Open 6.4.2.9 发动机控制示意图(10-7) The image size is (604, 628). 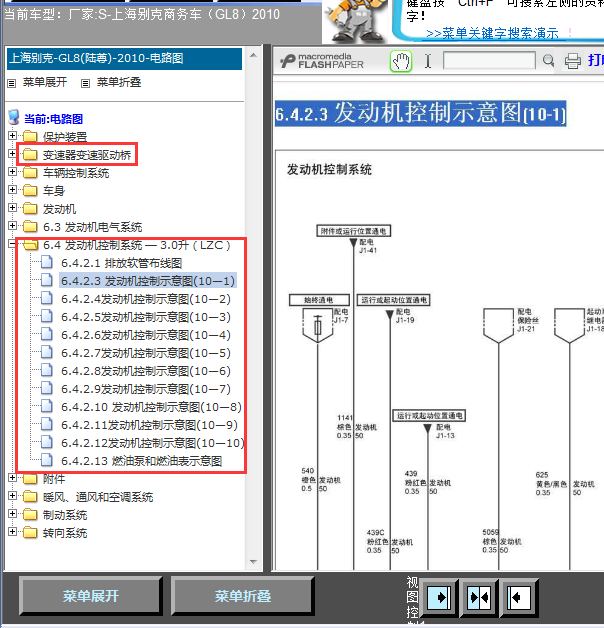pyautogui.click(x=146, y=389)
